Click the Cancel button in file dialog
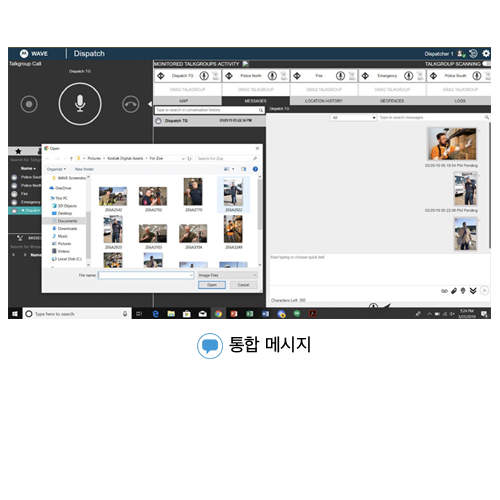500x500 pixels. (243, 285)
